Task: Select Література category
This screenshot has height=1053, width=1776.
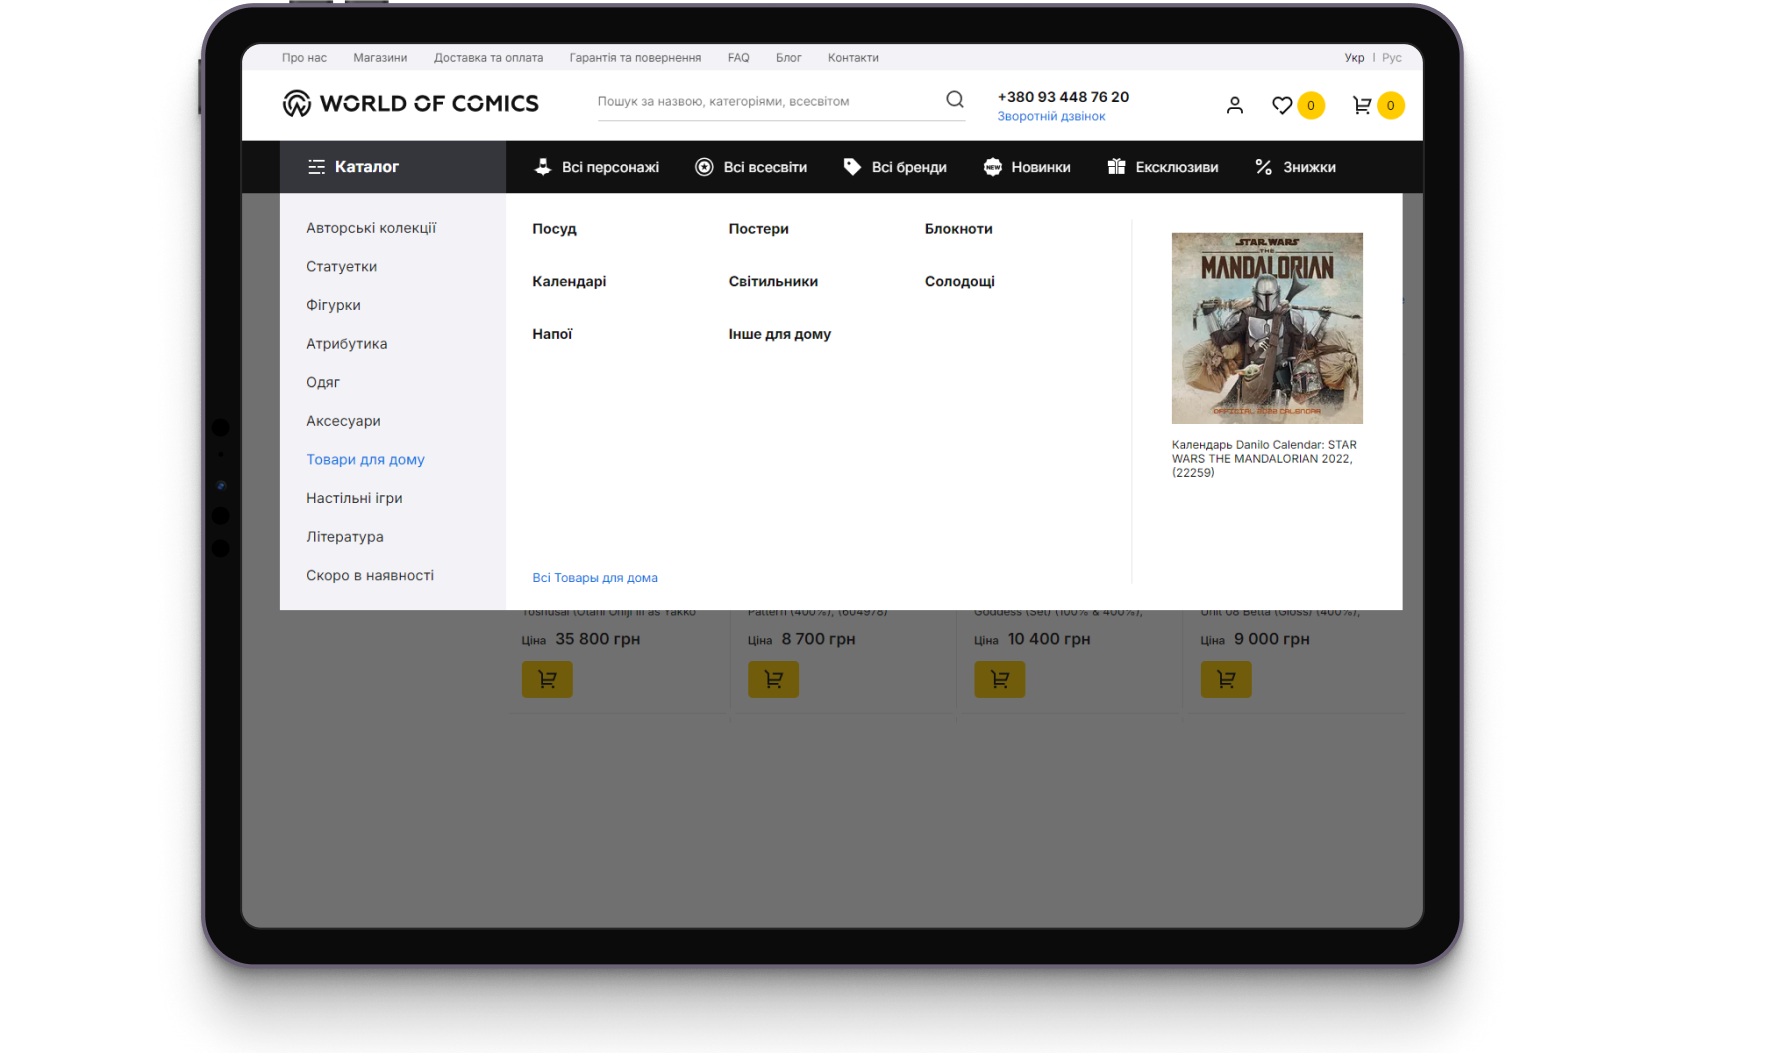Action: 345,537
